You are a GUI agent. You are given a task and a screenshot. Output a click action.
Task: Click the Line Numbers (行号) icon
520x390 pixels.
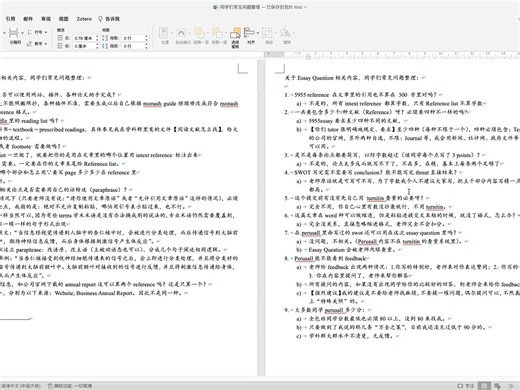[x=30, y=32]
